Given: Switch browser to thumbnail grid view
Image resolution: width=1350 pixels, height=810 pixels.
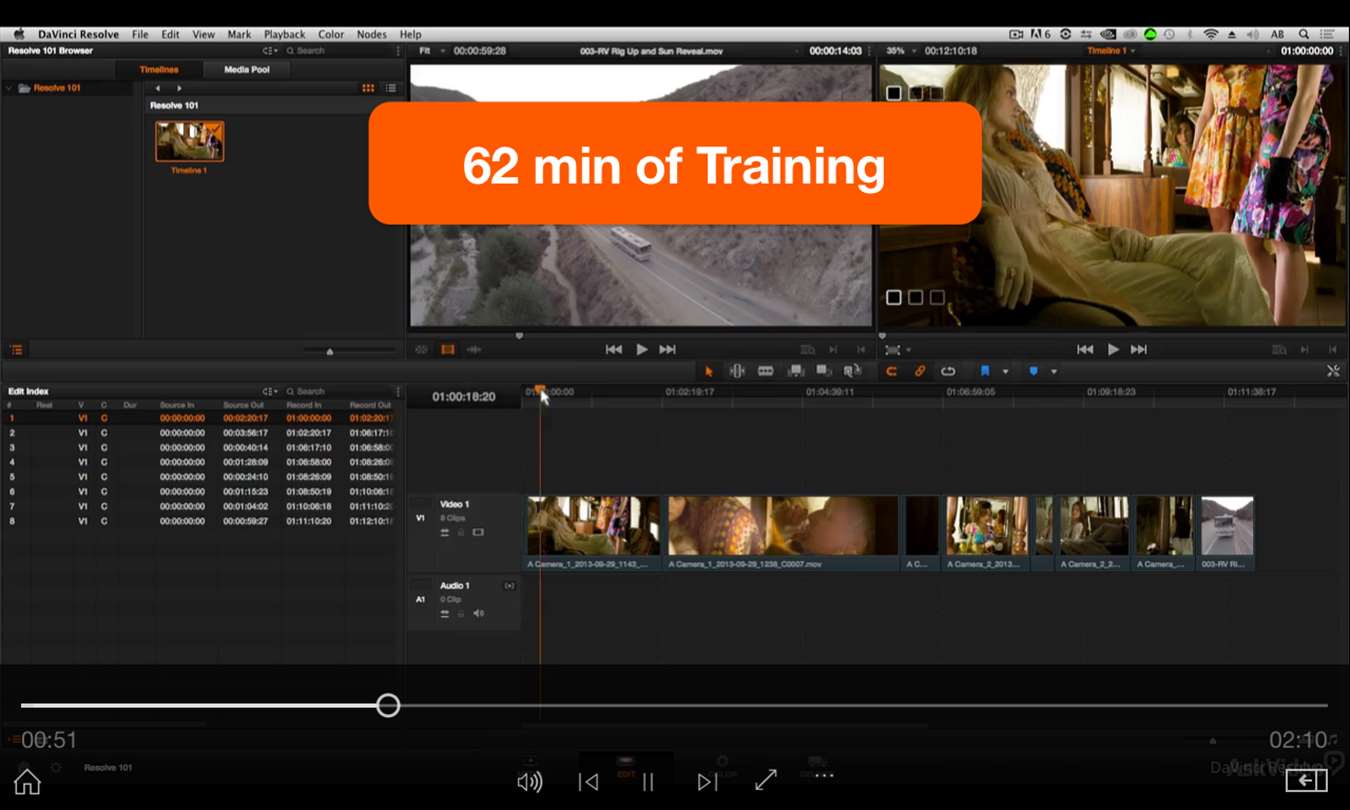Looking at the screenshot, I should (x=368, y=88).
